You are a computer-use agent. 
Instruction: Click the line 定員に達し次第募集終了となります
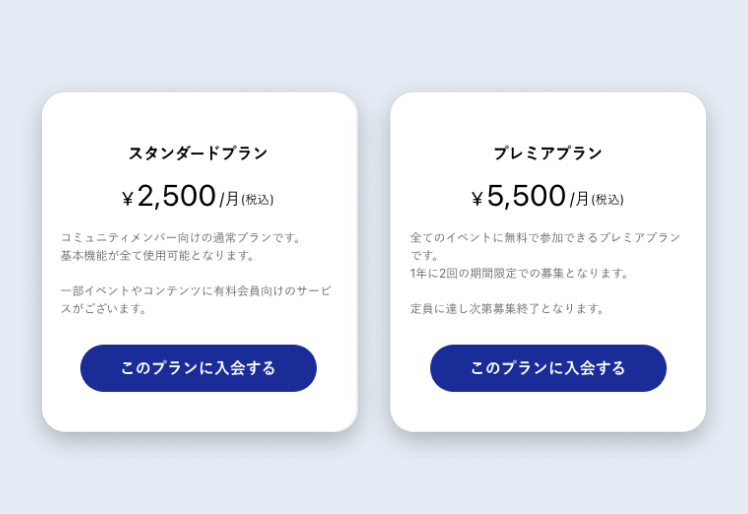click(x=508, y=308)
